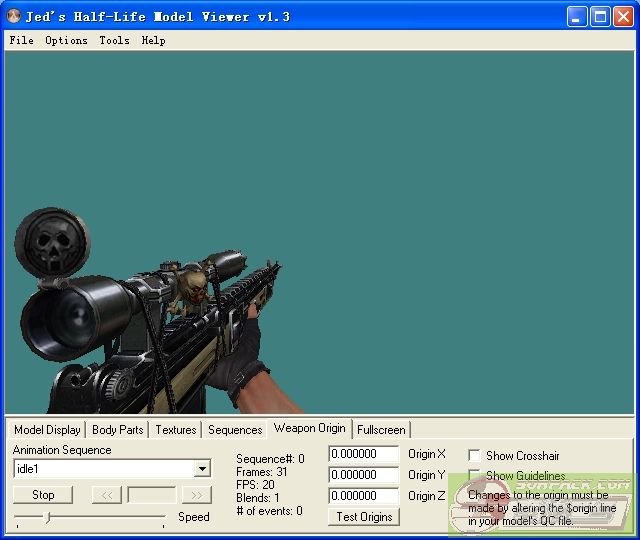The width and height of the screenshot is (640, 540).
Task: Open the File menu
Action: pyautogui.click(x=21, y=40)
